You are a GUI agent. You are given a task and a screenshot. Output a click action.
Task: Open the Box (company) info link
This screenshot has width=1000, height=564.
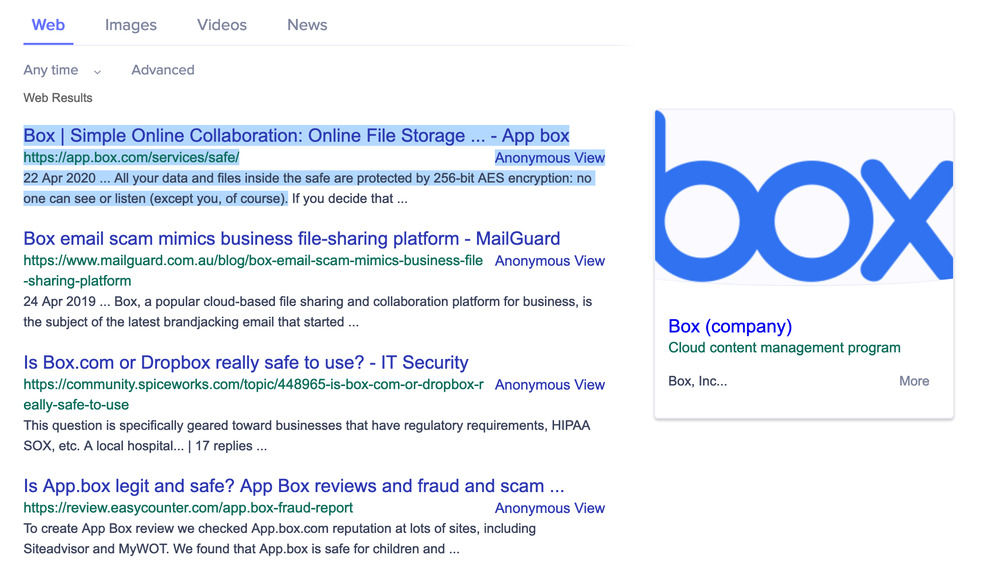(x=730, y=326)
